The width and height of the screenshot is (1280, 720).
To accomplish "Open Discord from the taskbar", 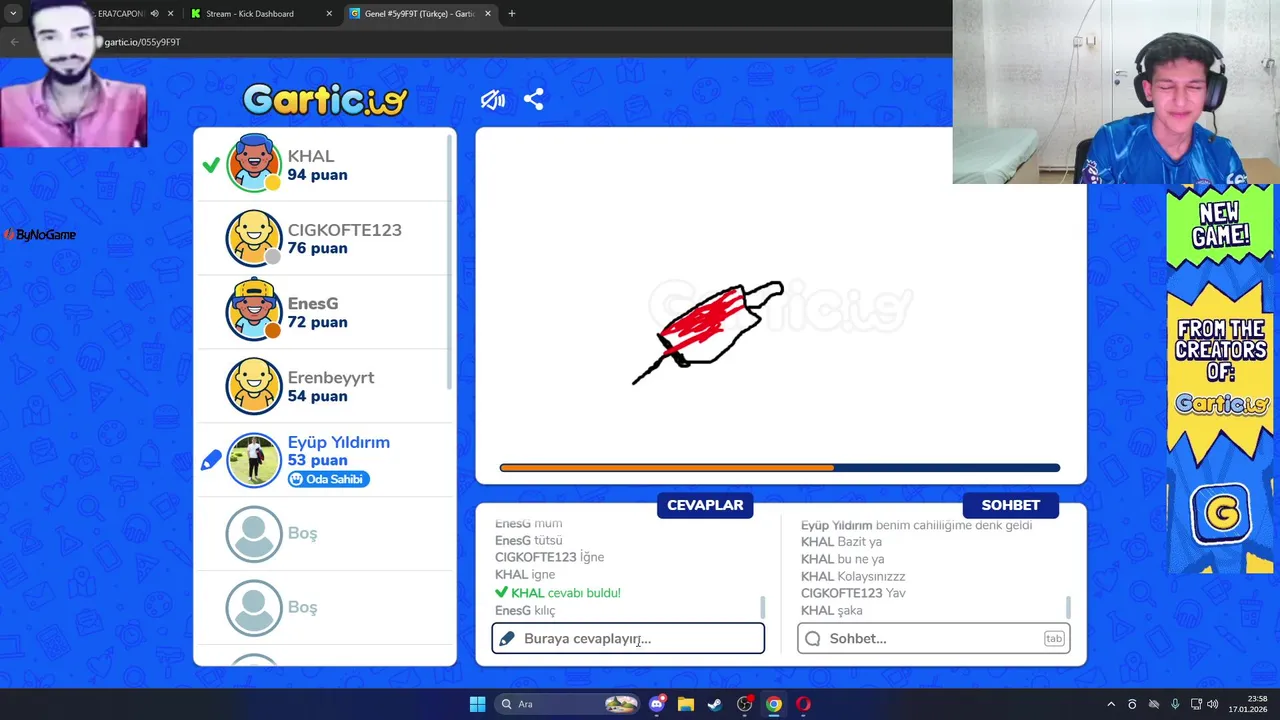I will coord(657,704).
